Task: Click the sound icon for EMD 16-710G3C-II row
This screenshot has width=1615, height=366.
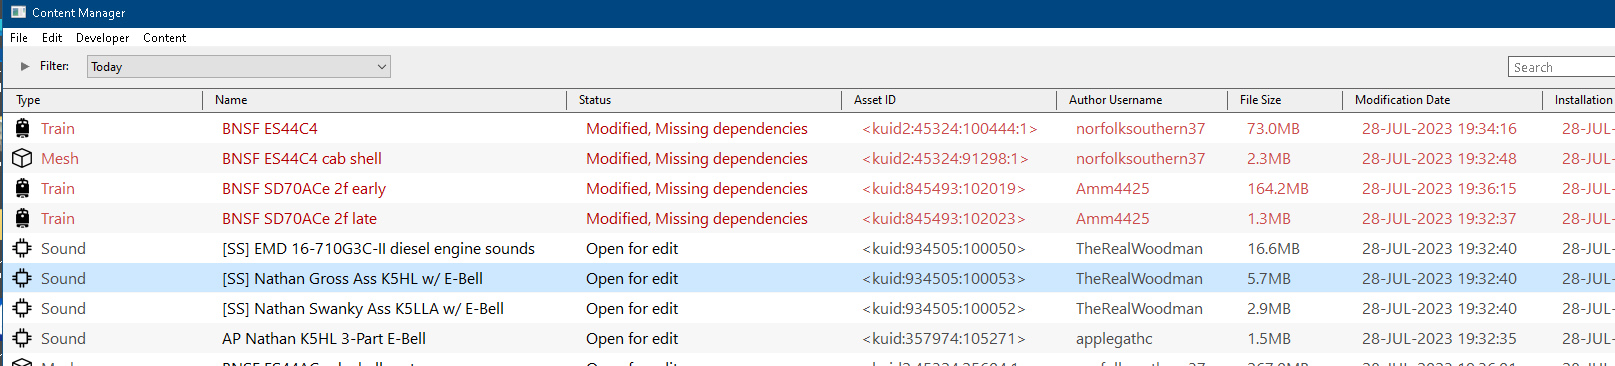Action: [22, 248]
